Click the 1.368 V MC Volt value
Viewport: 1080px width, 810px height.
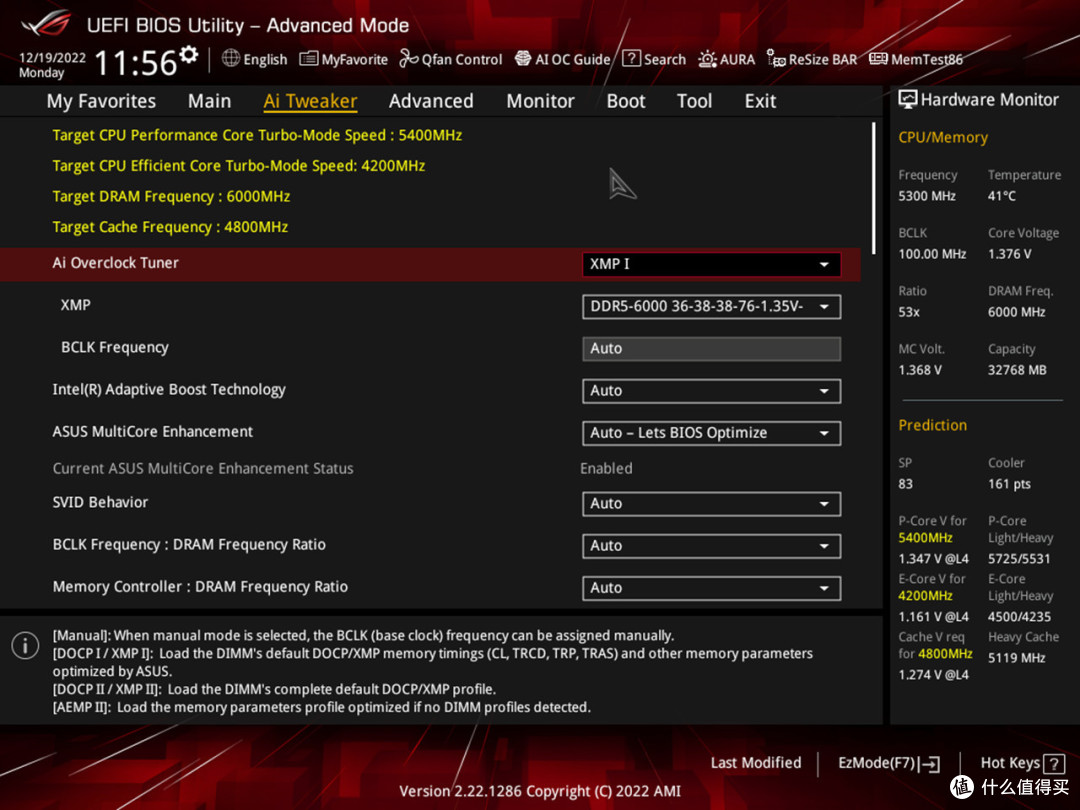[920, 371]
